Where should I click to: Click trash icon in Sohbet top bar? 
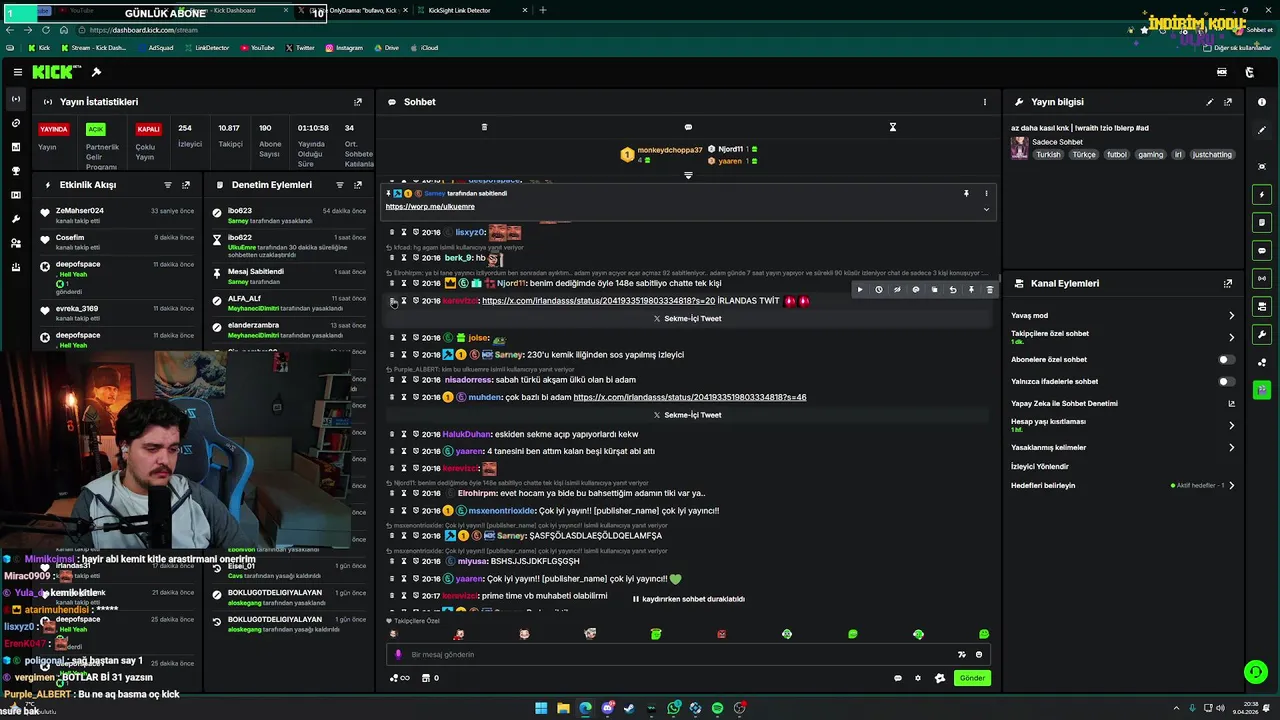[484, 127]
